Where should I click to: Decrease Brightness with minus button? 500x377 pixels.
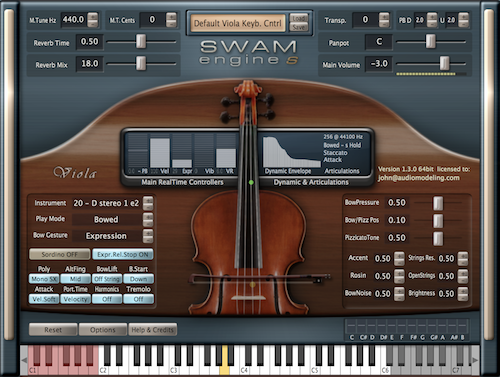[463, 297]
